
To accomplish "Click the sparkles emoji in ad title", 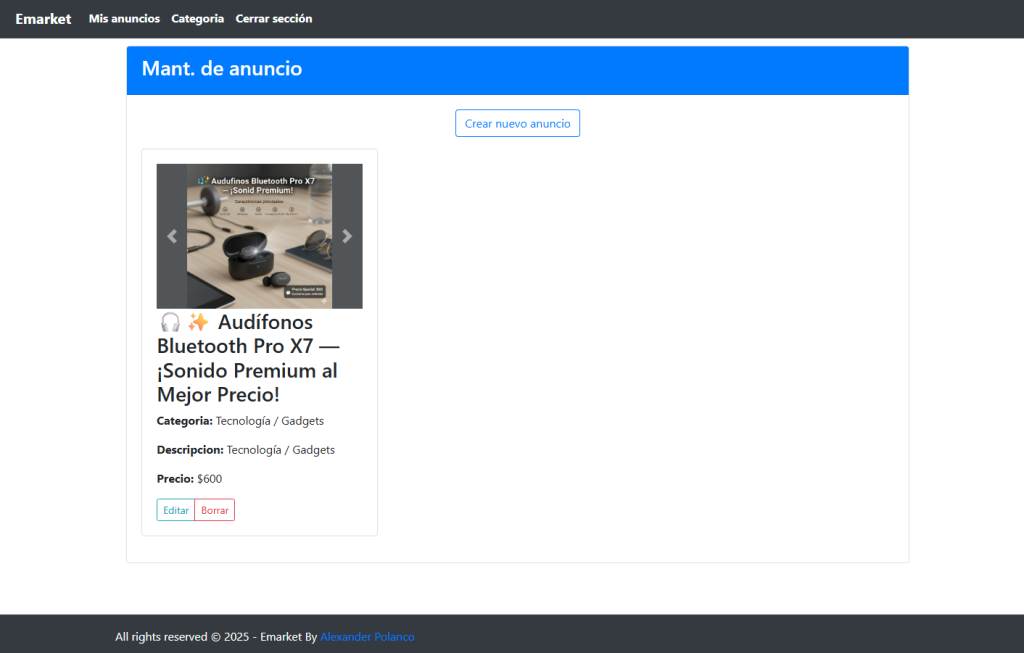I will point(198,322).
